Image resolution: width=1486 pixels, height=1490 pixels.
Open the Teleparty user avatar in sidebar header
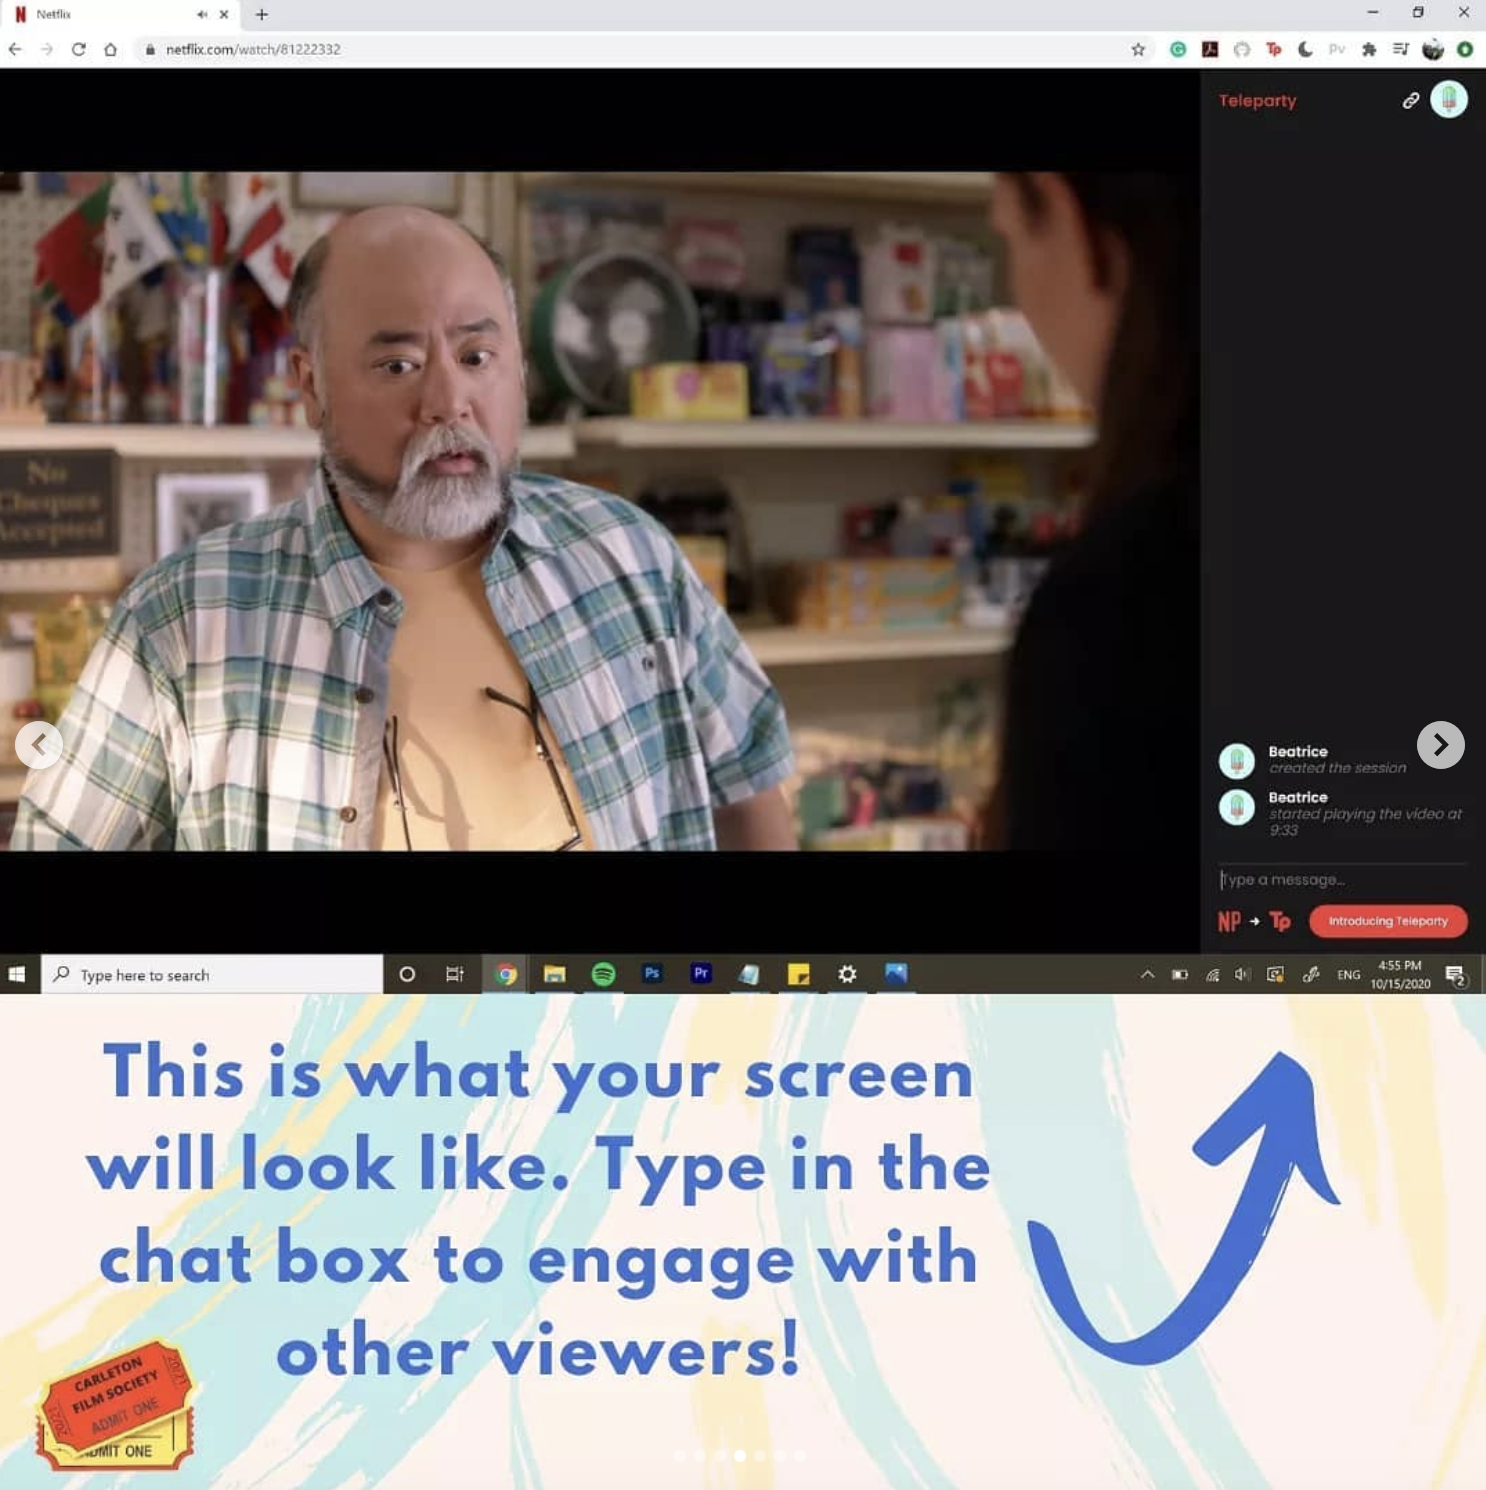coord(1449,99)
